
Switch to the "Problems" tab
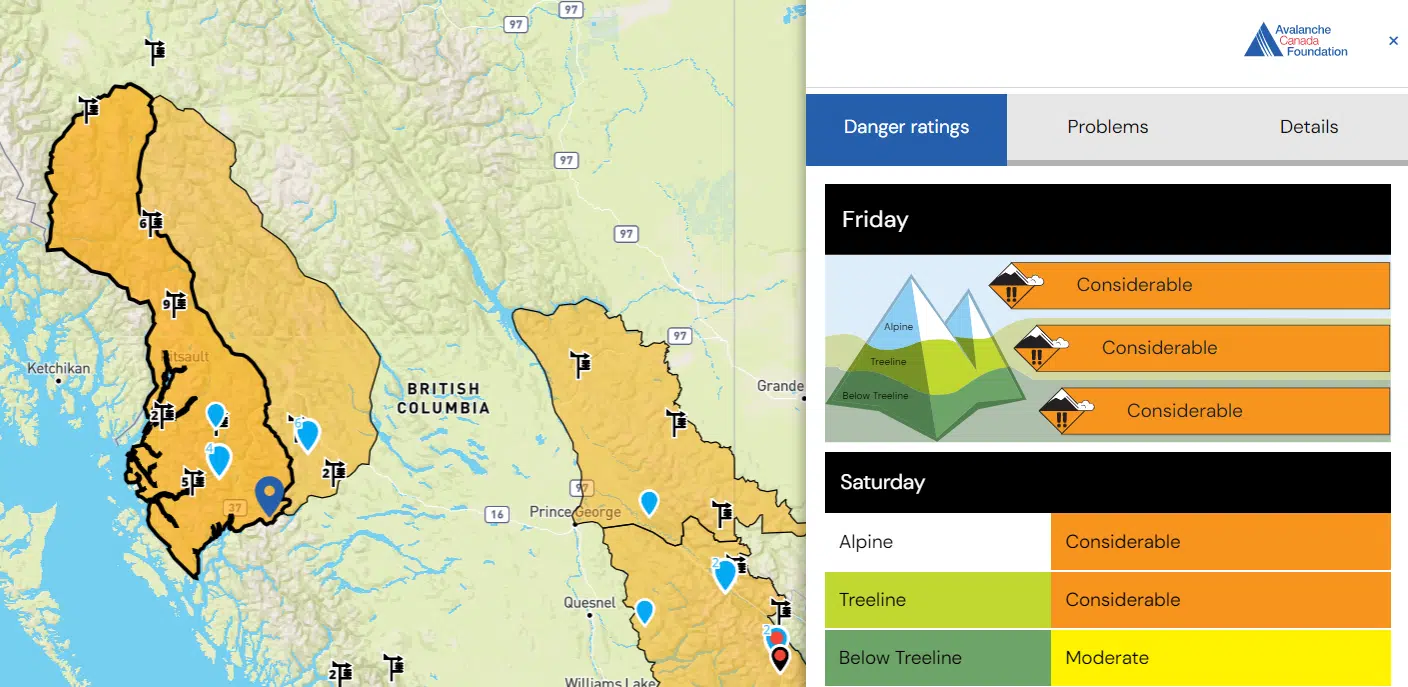click(x=1107, y=127)
